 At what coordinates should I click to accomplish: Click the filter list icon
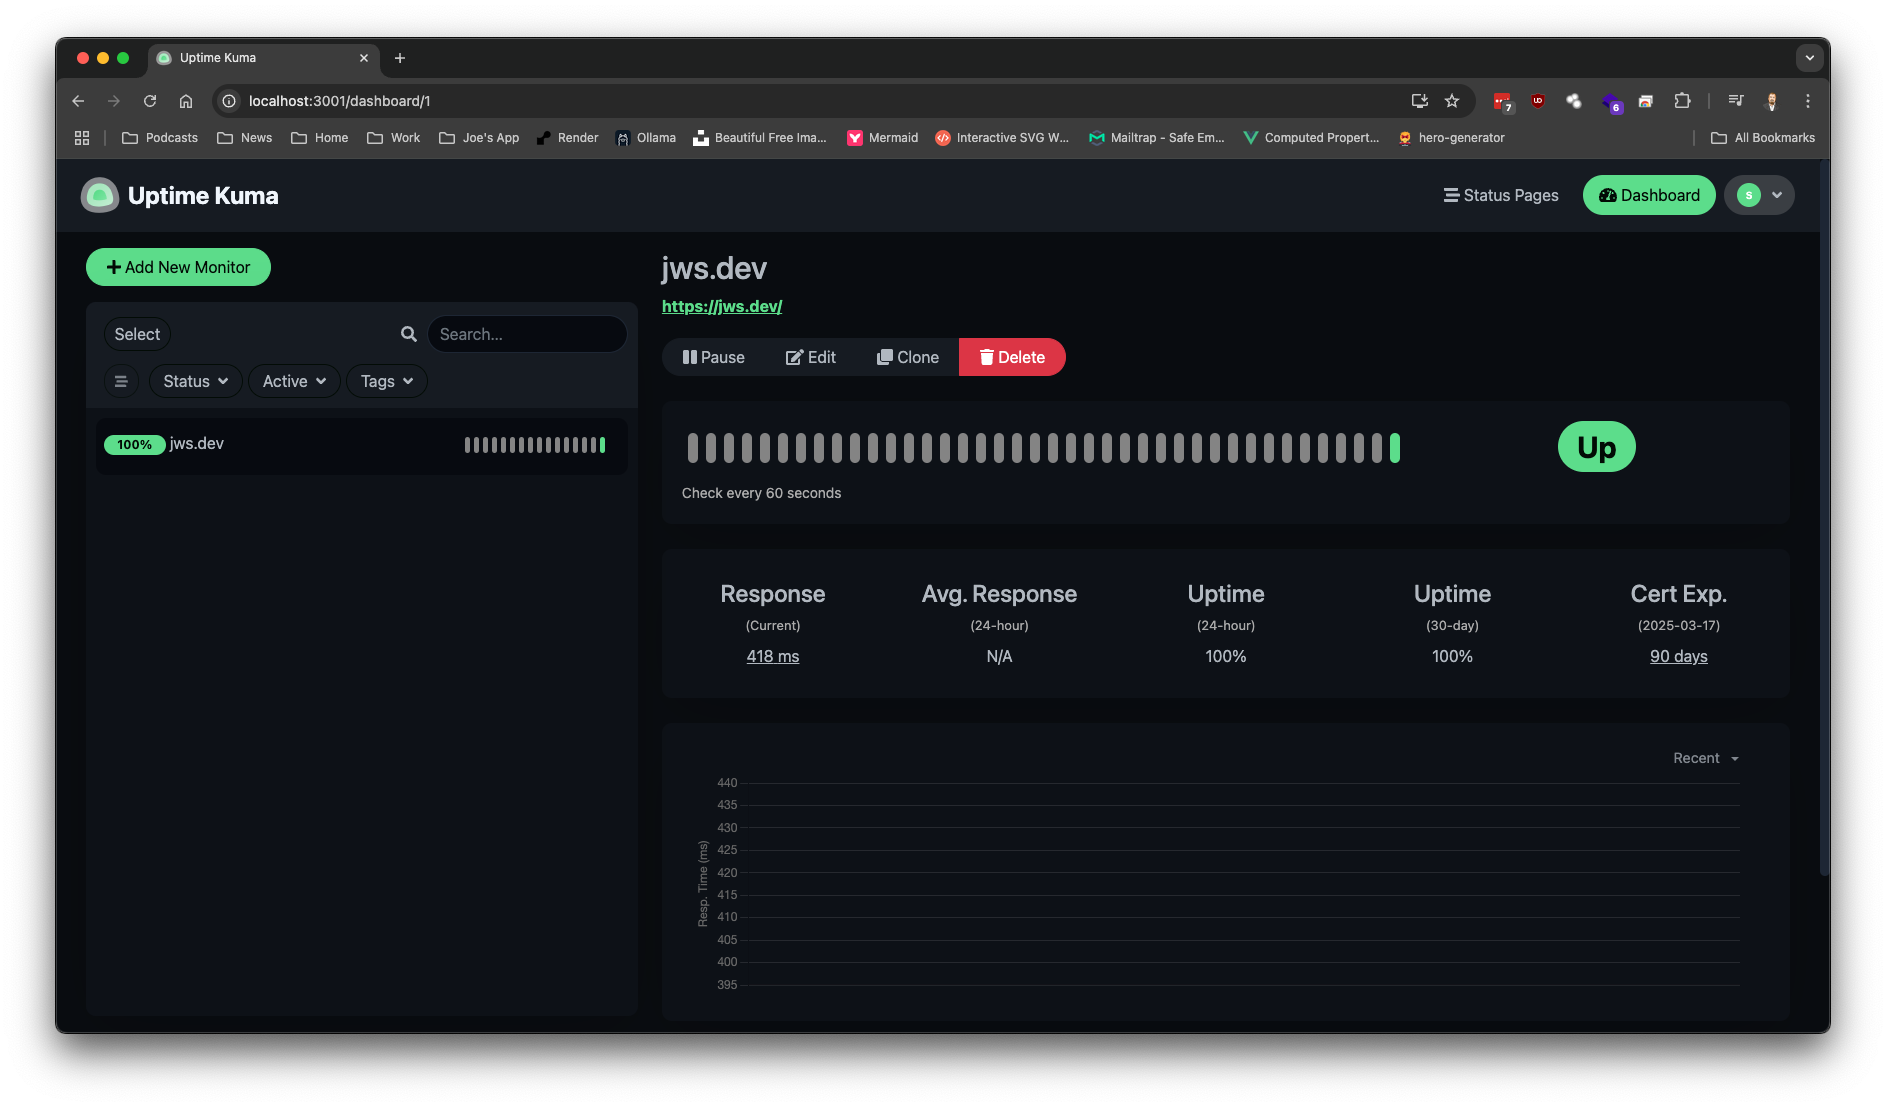coord(121,381)
